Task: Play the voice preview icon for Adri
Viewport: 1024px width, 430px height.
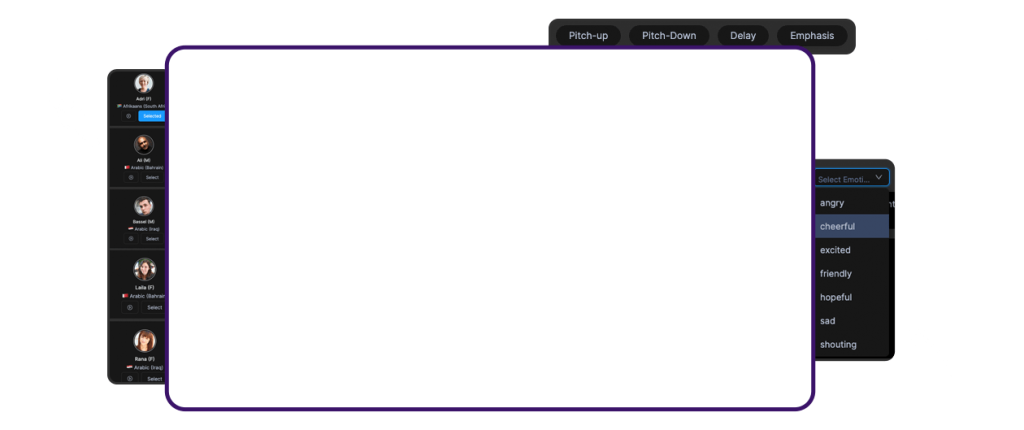Action: (x=130, y=116)
